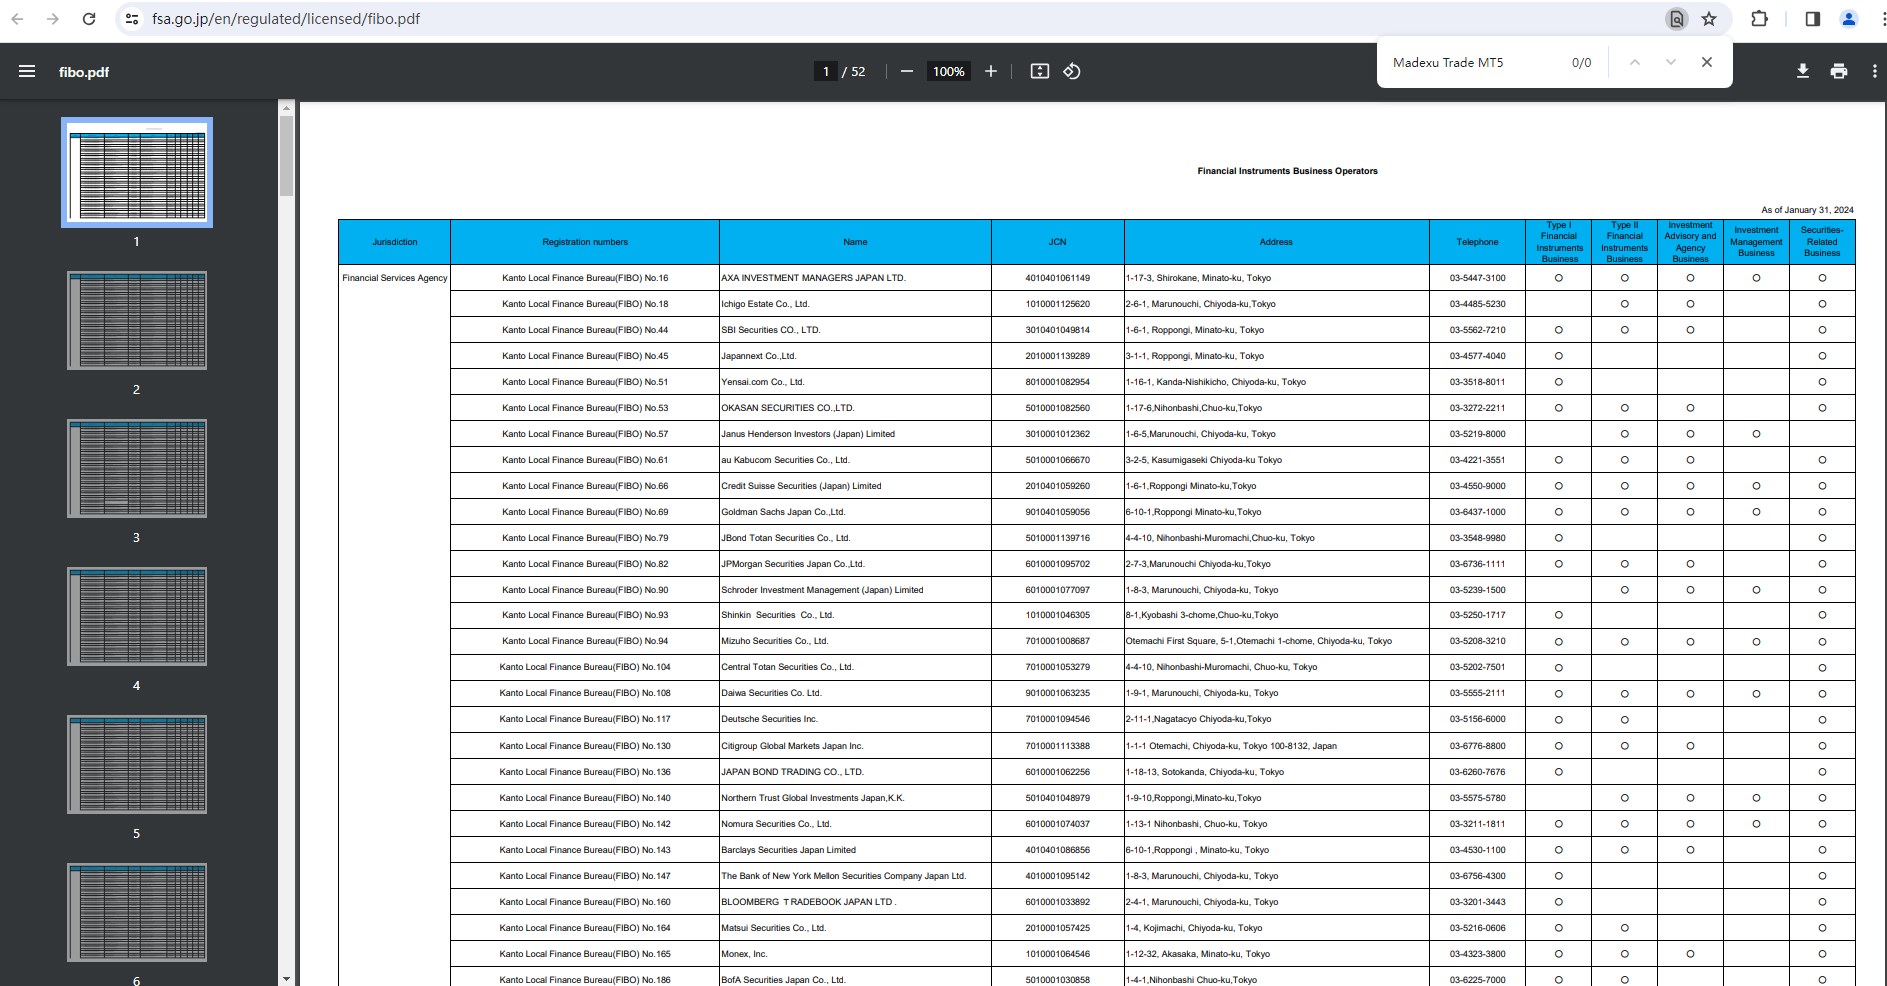Click 'fibo.pdf' document title in toolbar

point(84,72)
